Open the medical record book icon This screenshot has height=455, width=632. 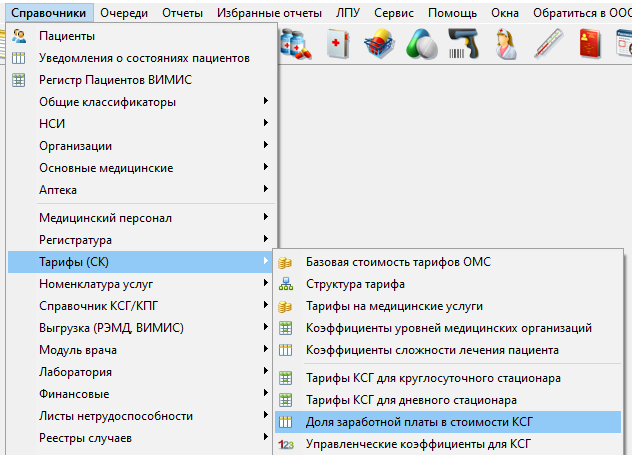pyautogui.click(x=336, y=47)
